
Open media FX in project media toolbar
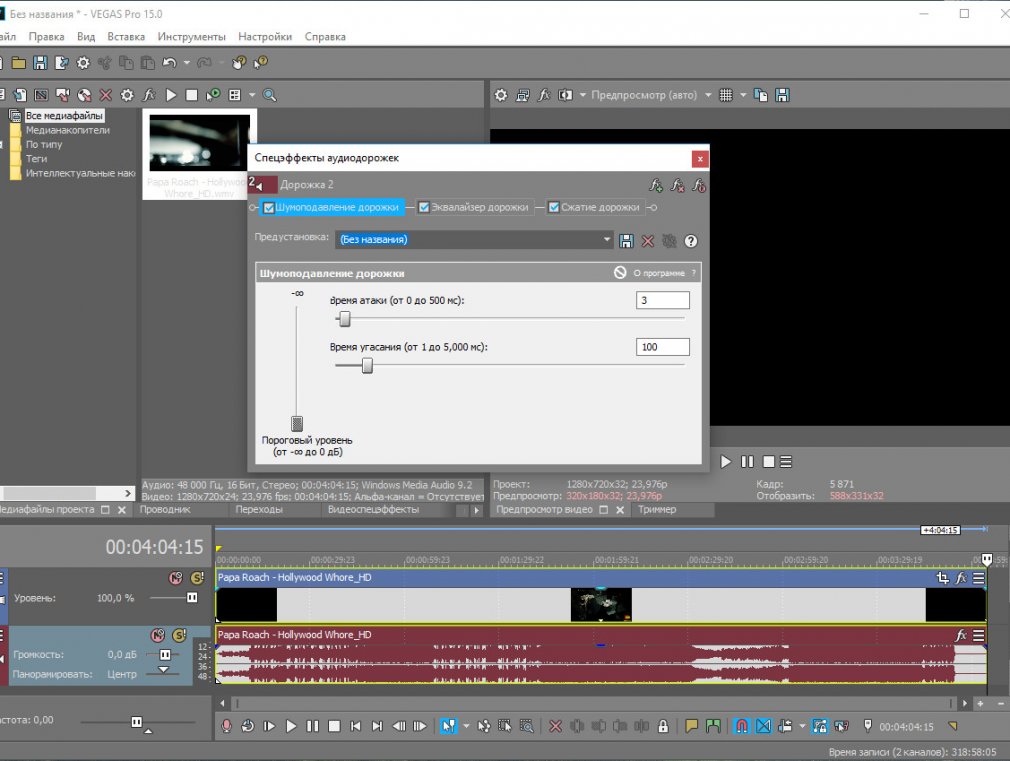pyautogui.click(x=149, y=95)
